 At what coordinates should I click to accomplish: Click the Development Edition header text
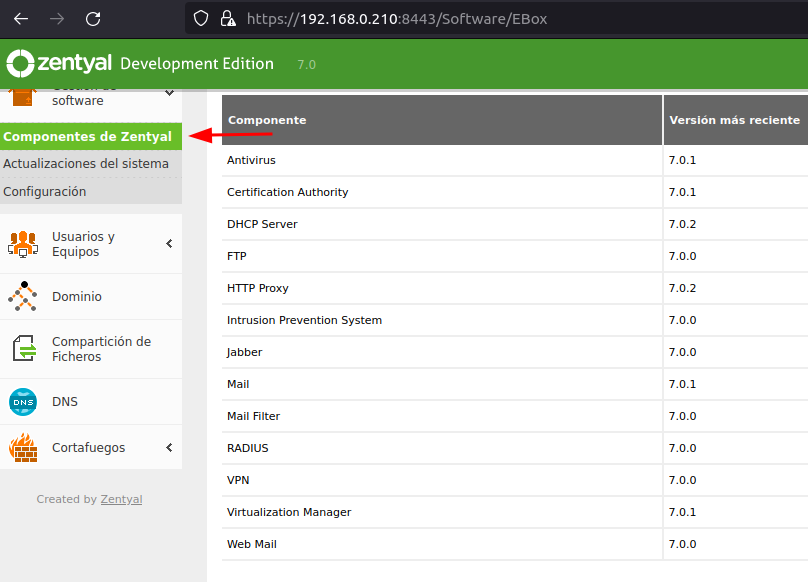(197, 64)
